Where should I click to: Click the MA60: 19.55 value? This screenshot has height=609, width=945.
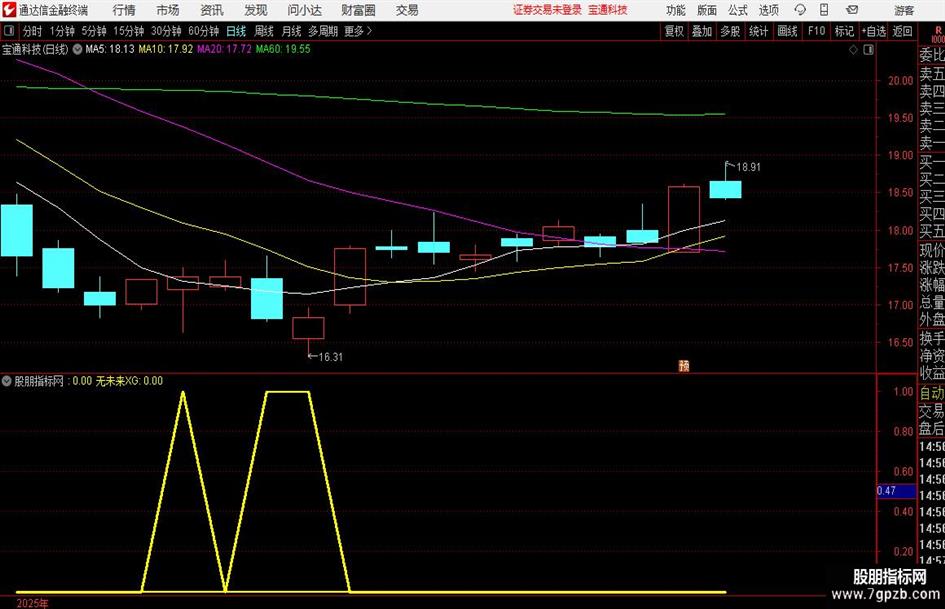click(x=283, y=49)
